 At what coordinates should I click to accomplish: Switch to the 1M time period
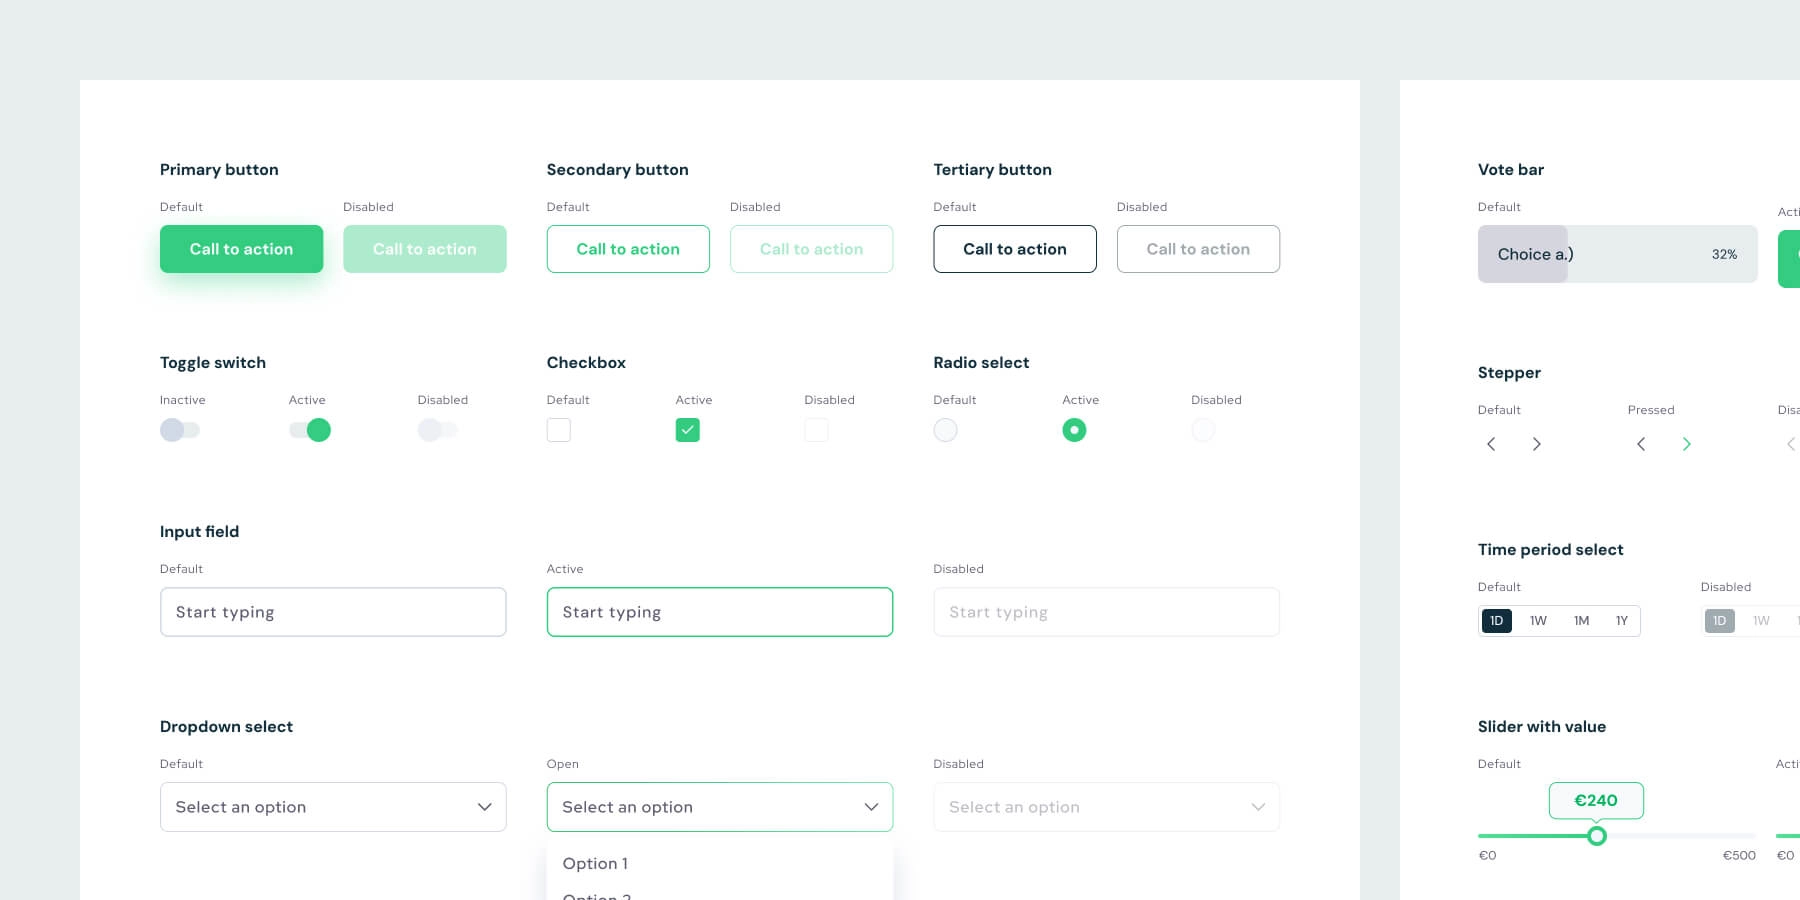click(1581, 621)
